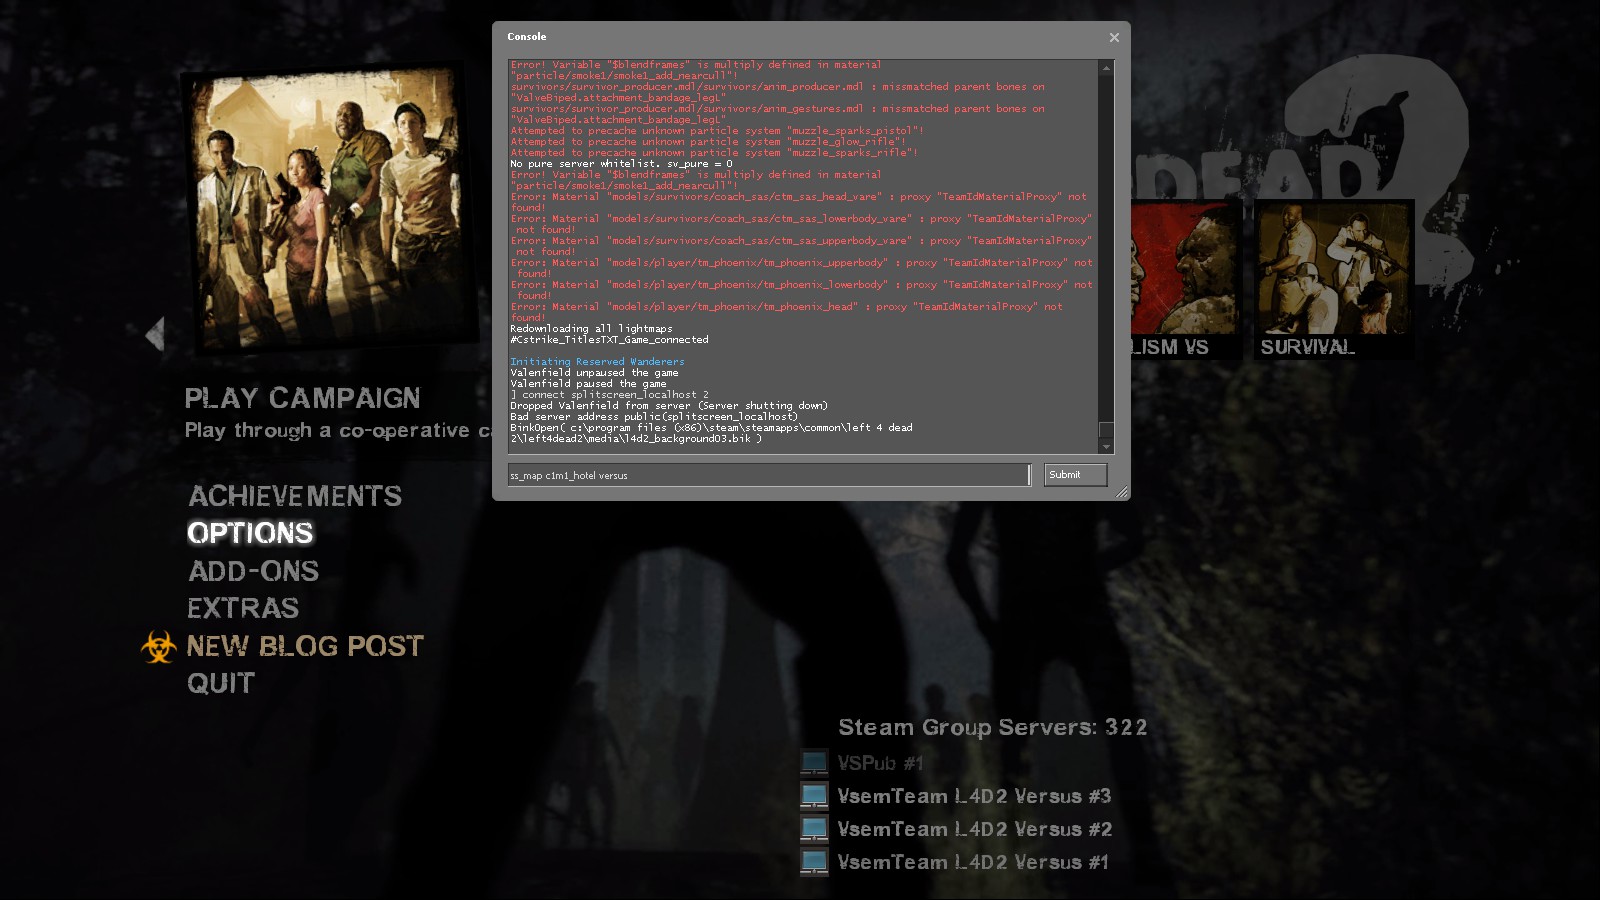1600x900 pixels.
Task: Click the Survival mode label text
Action: [x=1307, y=347]
